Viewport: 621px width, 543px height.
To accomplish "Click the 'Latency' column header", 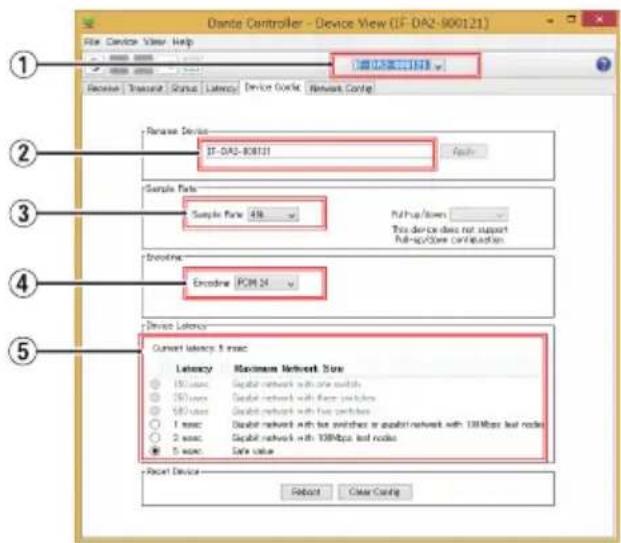I will (194, 369).
